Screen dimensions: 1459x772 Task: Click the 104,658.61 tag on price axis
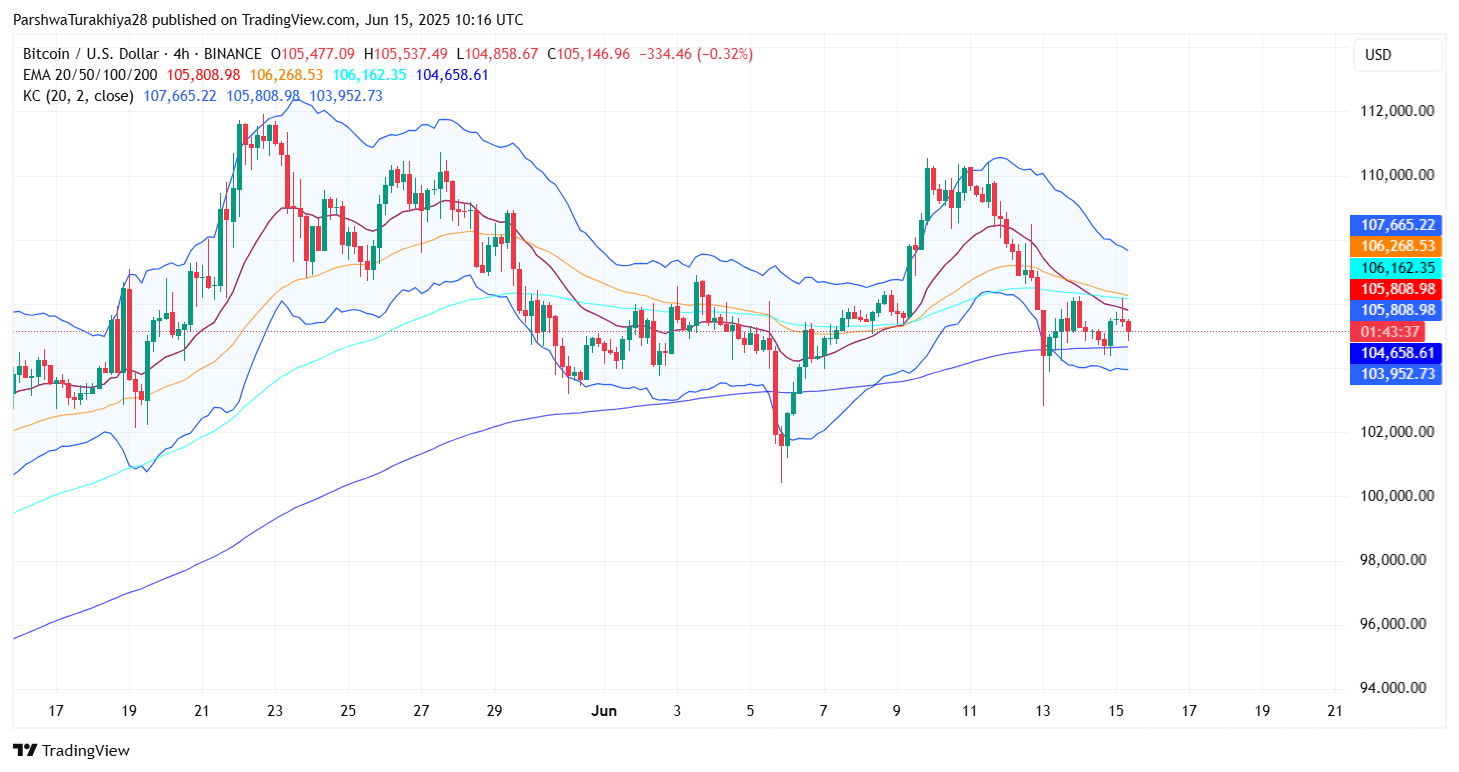(1396, 353)
